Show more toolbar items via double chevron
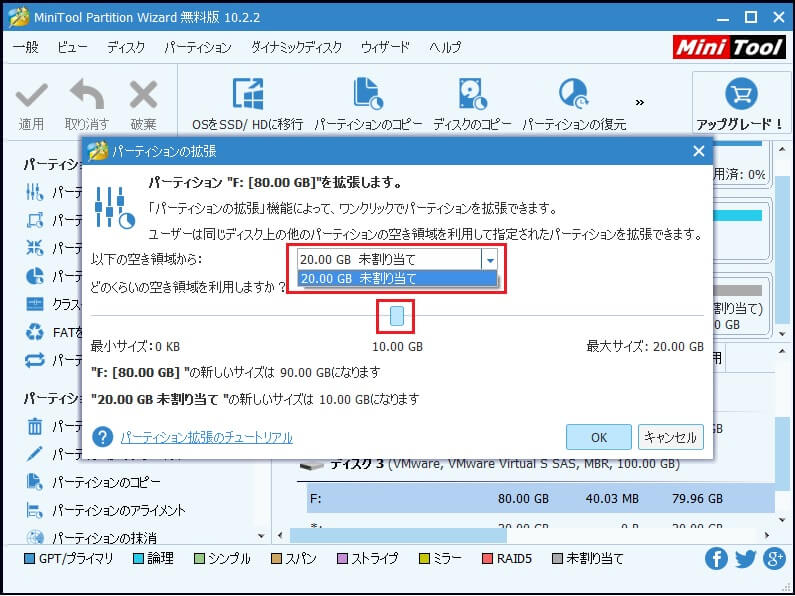The image size is (795, 596). (x=640, y=102)
